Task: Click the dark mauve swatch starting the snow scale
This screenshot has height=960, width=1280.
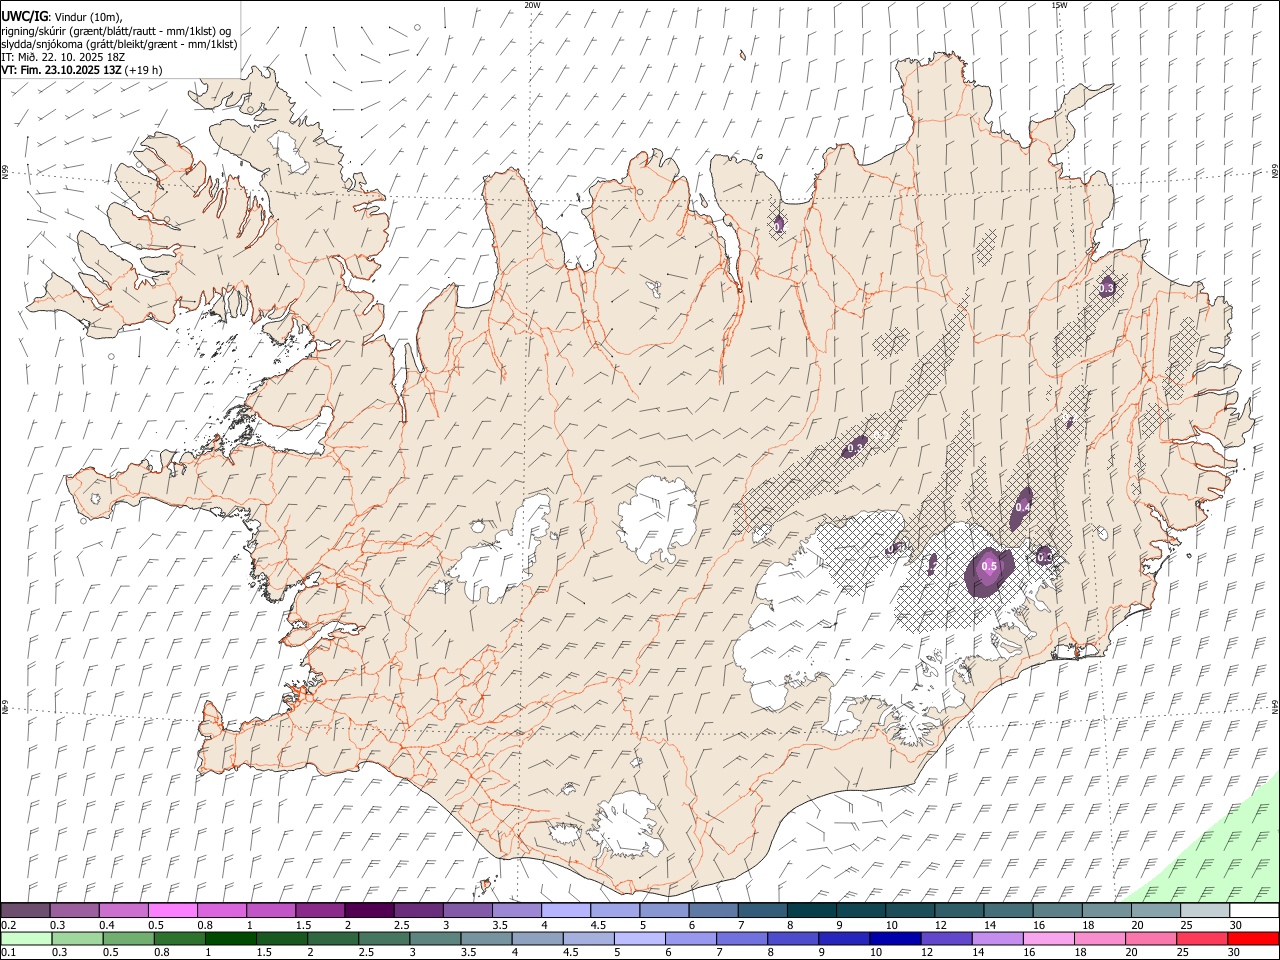Action: (25, 911)
